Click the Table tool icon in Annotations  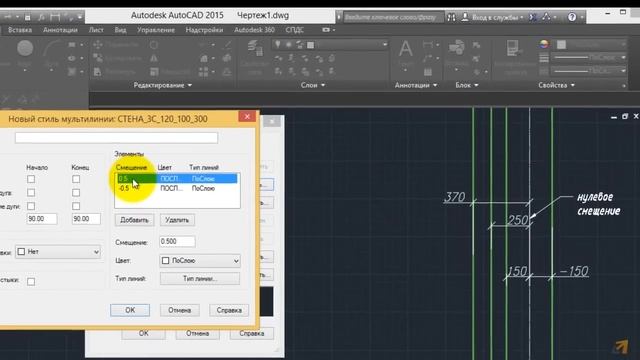(x=428, y=72)
